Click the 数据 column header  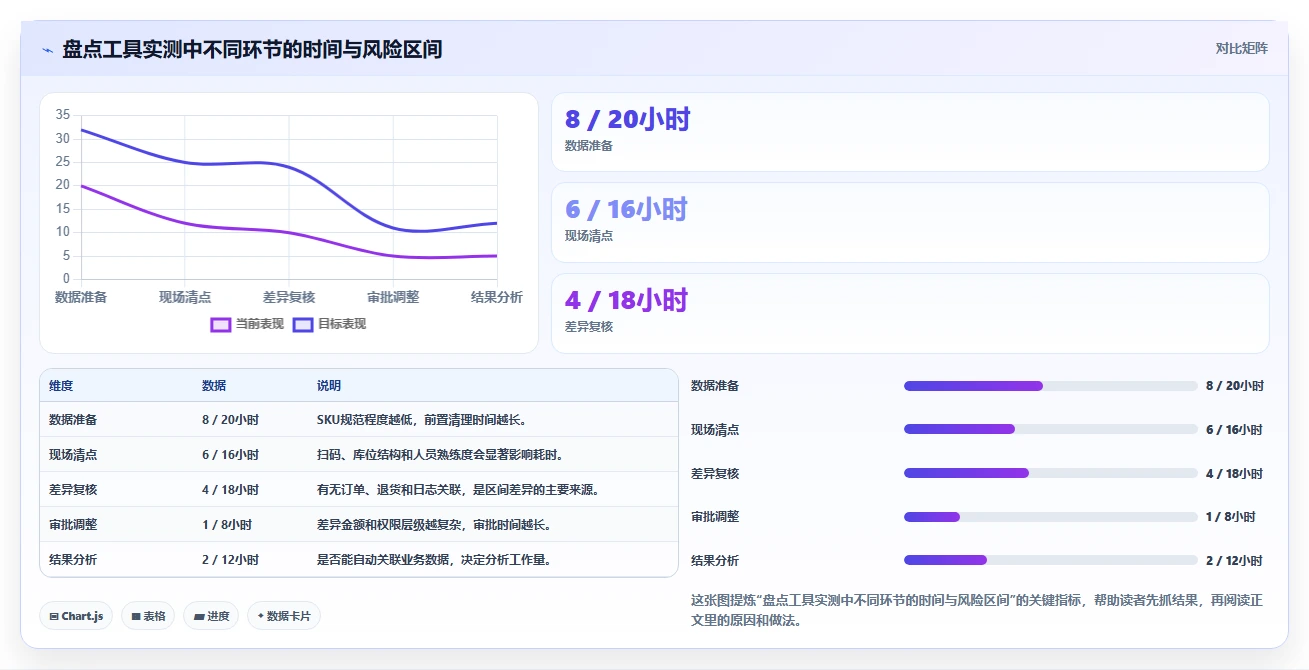click(x=214, y=386)
